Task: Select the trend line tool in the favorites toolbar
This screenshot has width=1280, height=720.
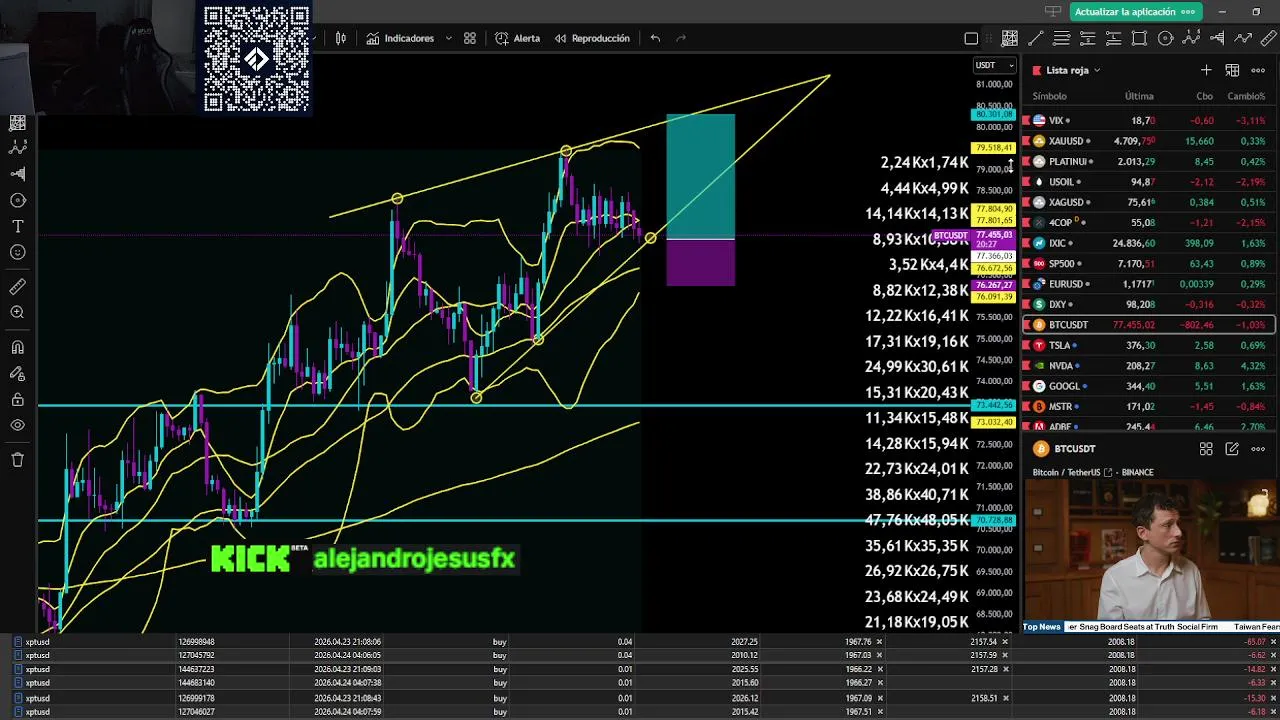Action: (x=1036, y=38)
